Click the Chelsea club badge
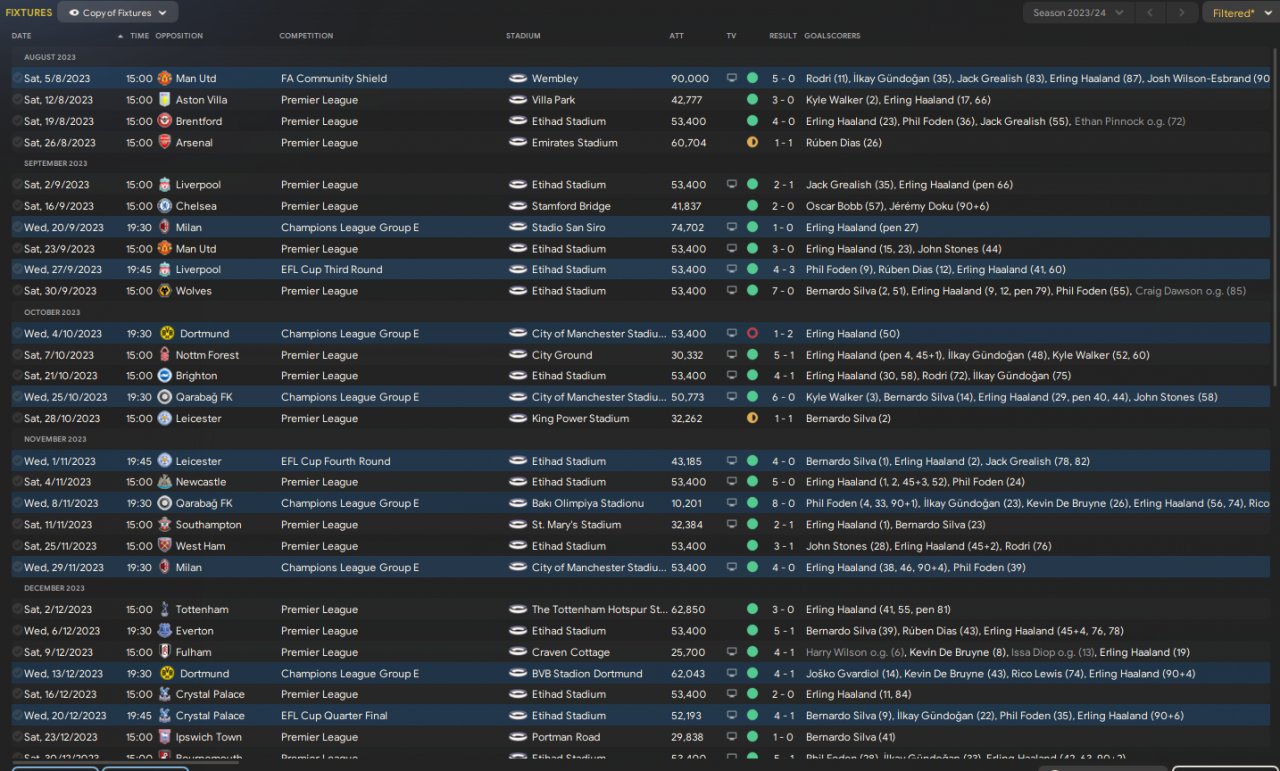Screen dimensions: 1280x771 pyautogui.click(x=164, y=207)
